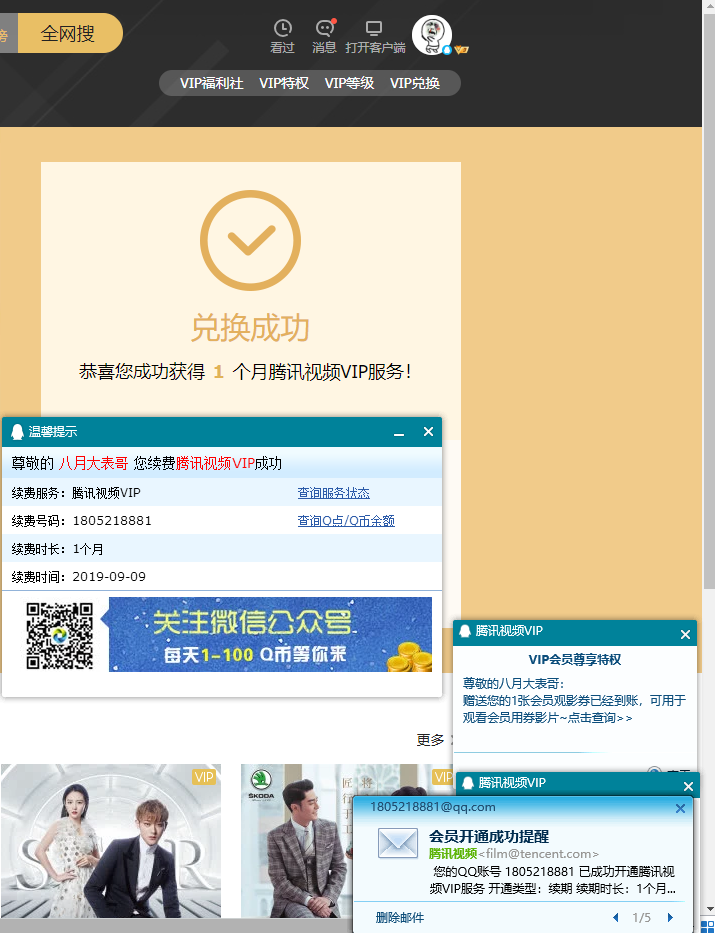Show the previous mail with the left arrow
The image size is (715, 933).
[x=615, y=917]
